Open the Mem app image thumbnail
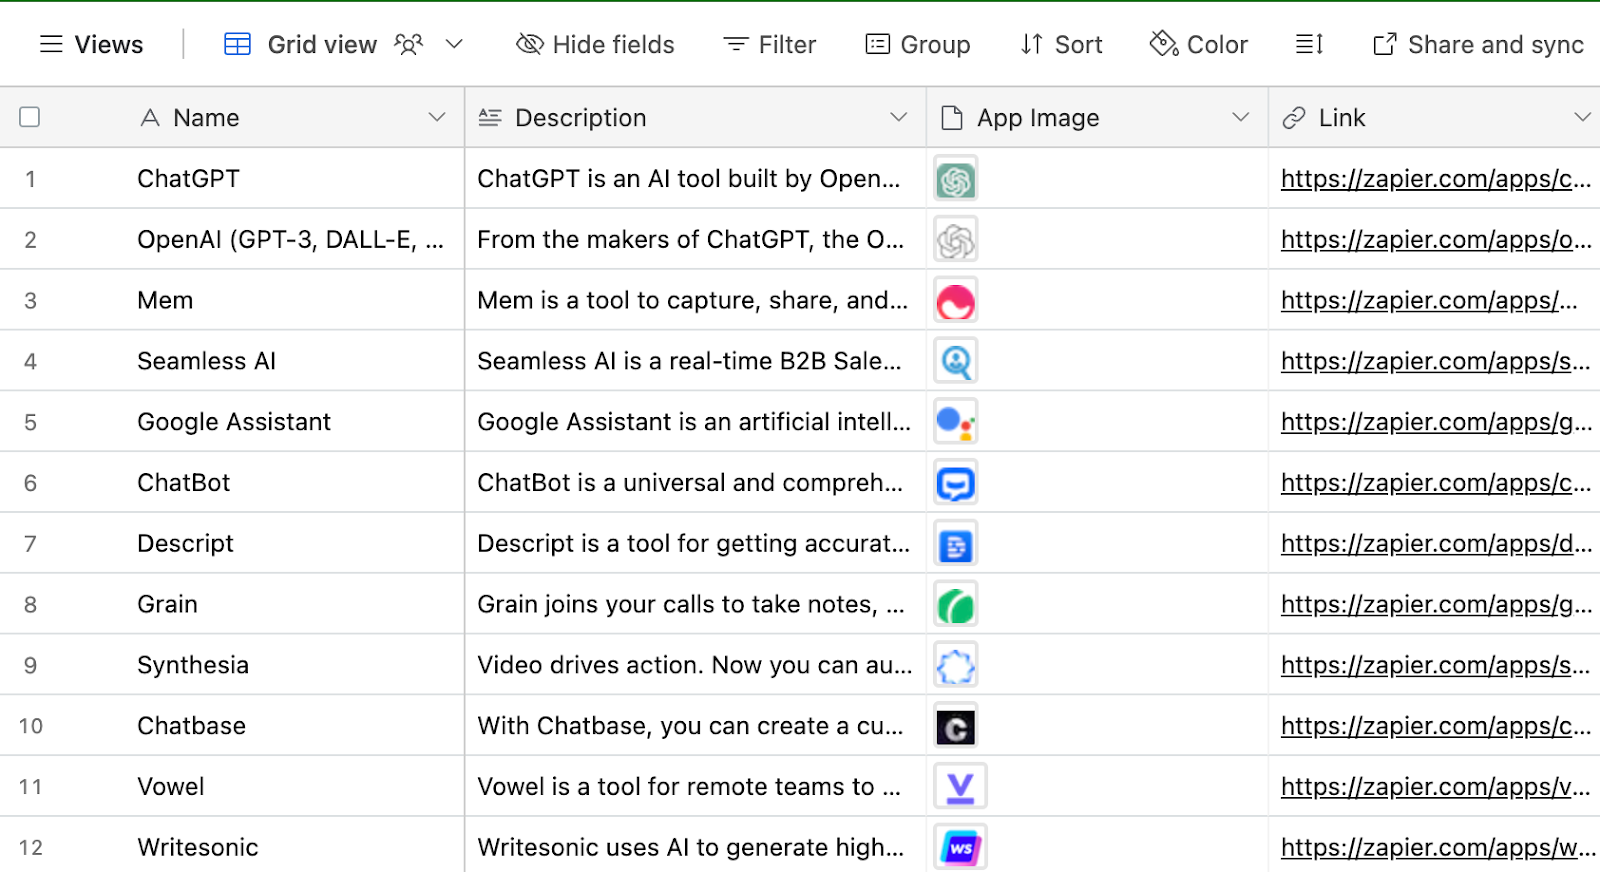Screen dimensions: 1600x872 point(956,301)
